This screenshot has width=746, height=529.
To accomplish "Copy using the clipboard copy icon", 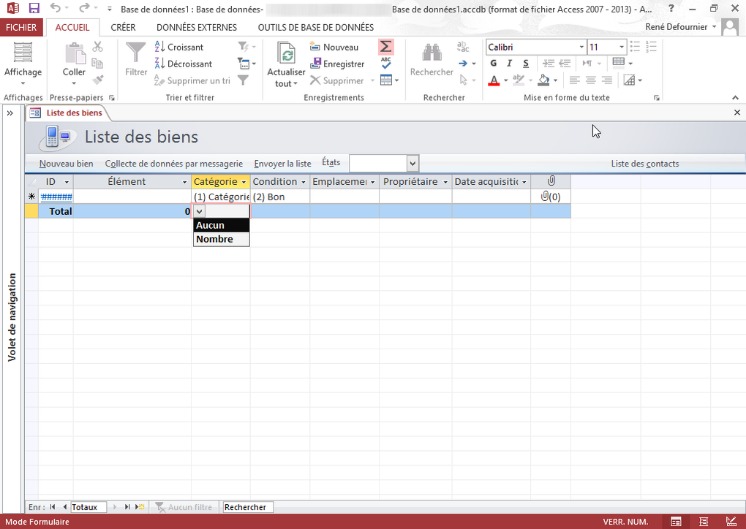I will coord(97,63).
